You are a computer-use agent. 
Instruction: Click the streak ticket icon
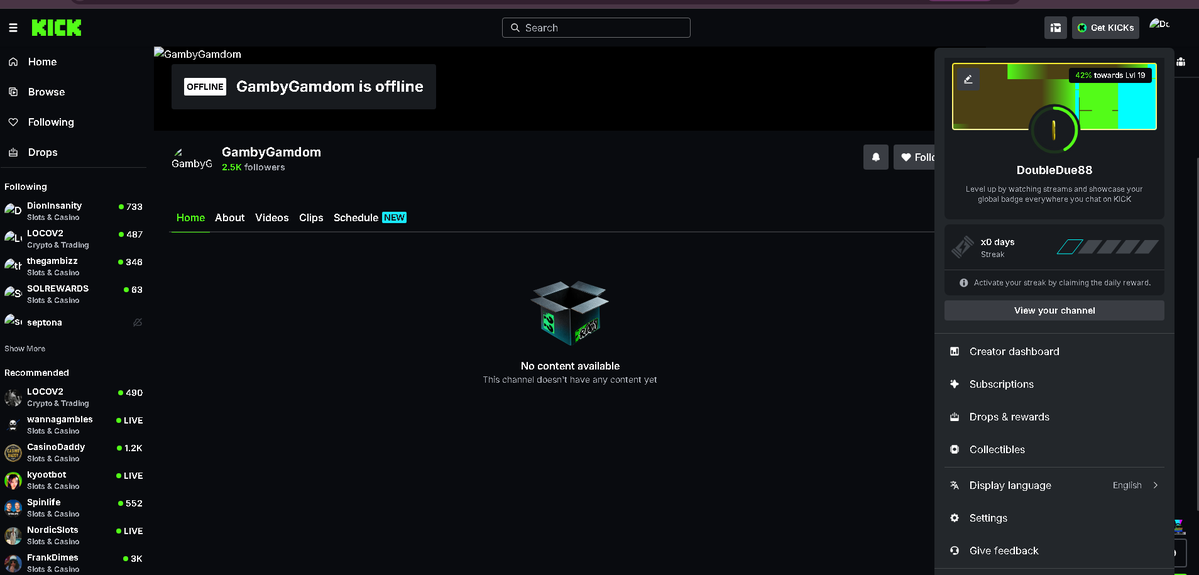963,247
